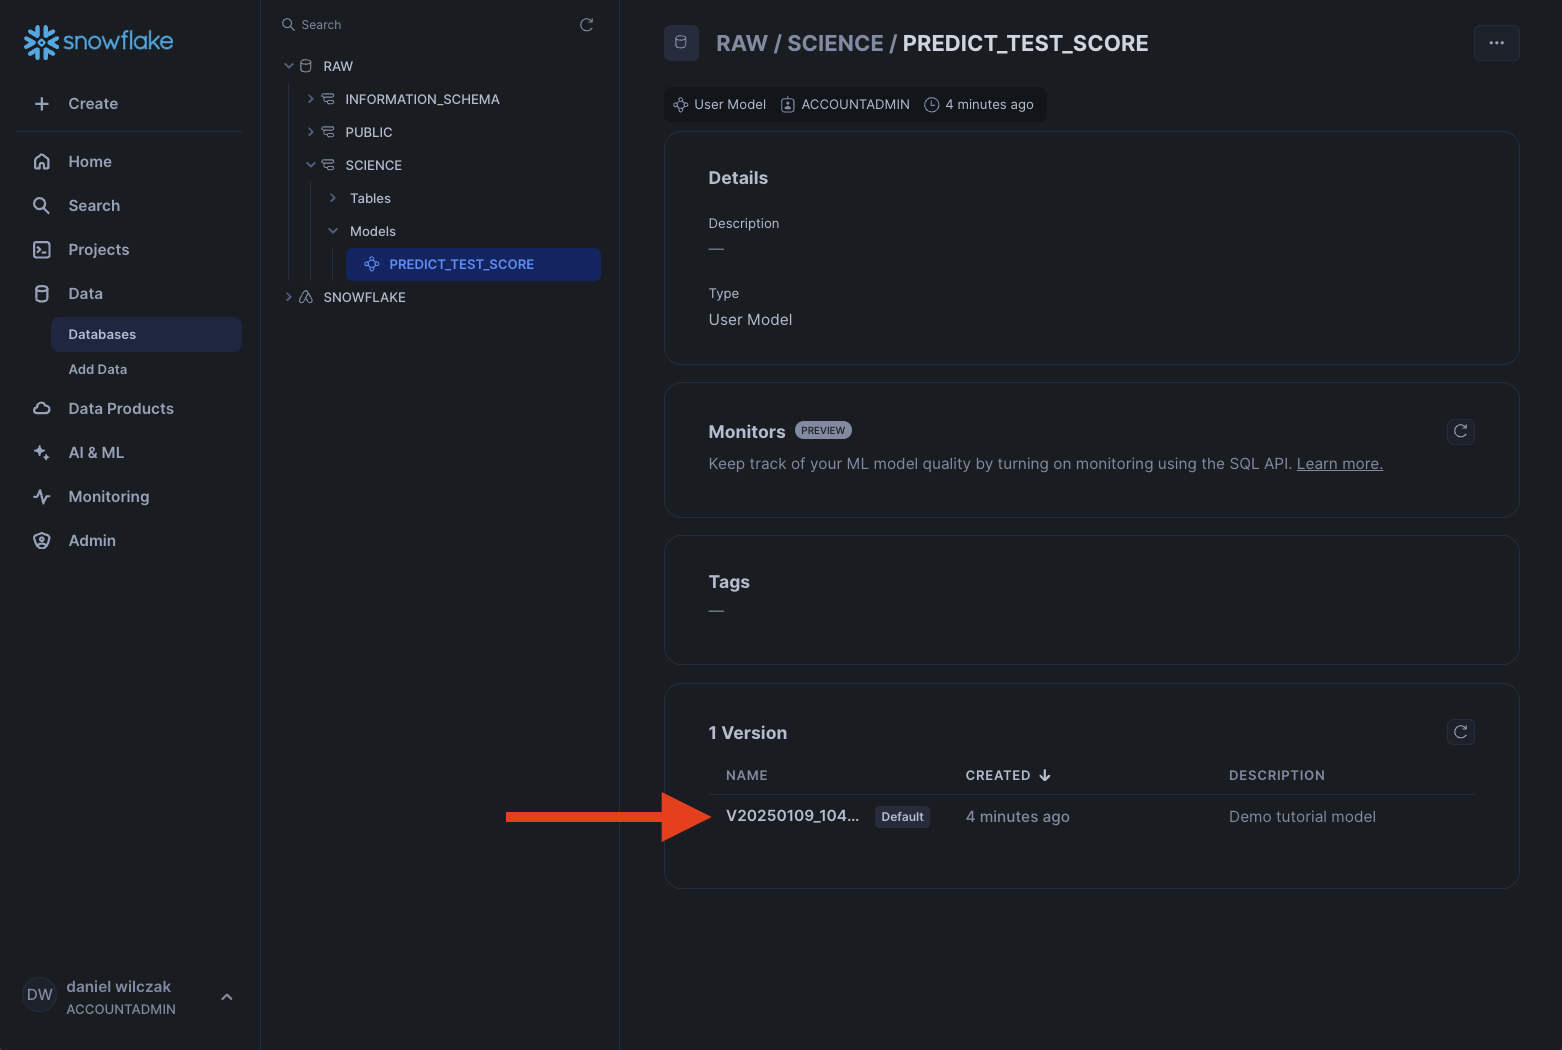Viewport: 1562px width, 1050px height.
Task: Click the Search magnifier icon in sidebar
Action: tap(42, 206)
